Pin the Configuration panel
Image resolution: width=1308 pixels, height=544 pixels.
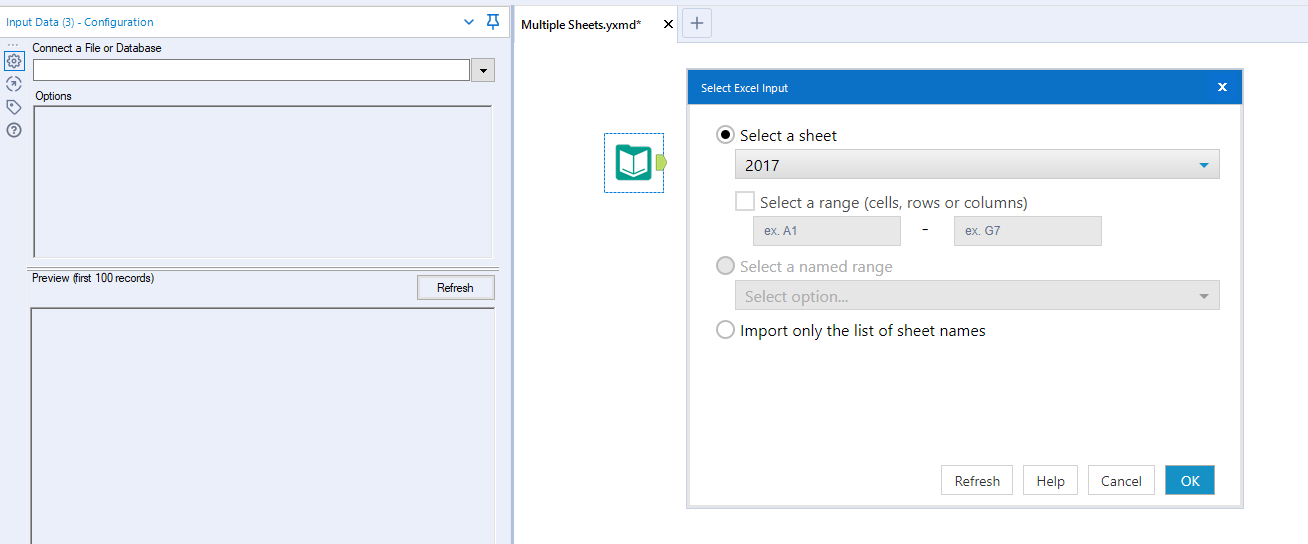coord(492,21)
